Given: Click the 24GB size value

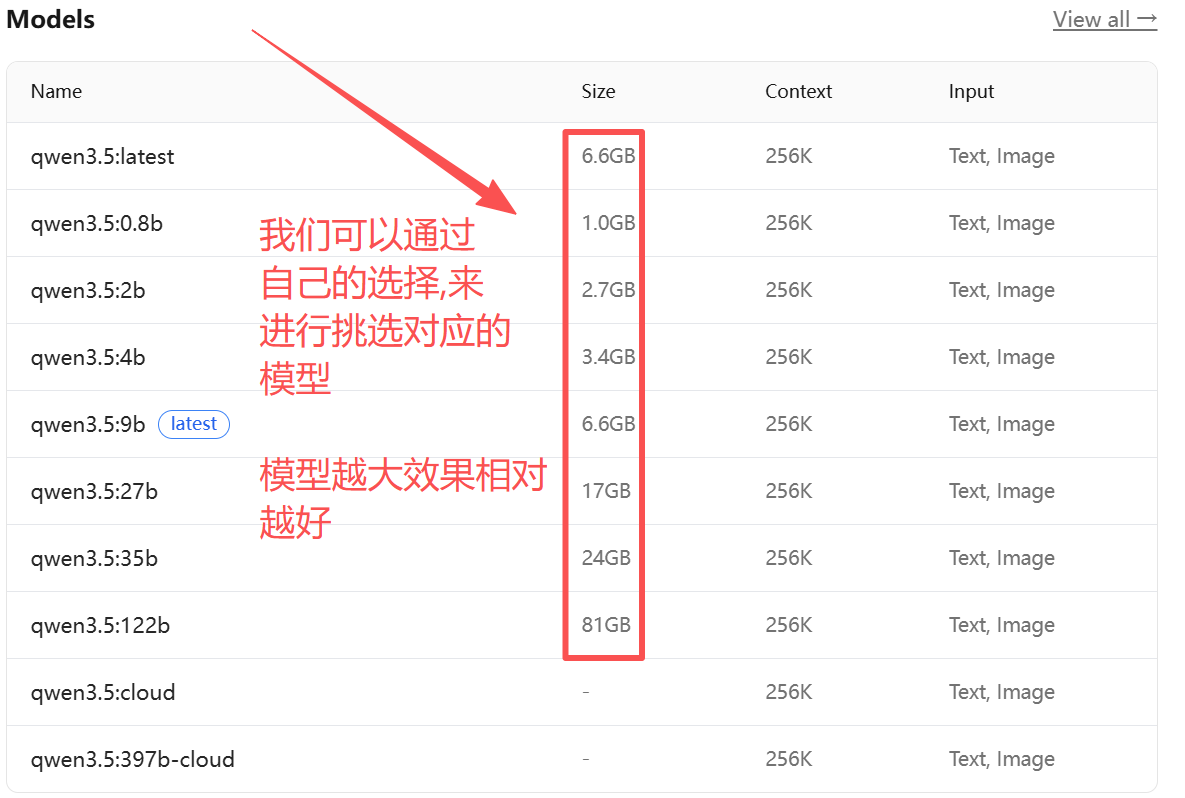Looking at the screenshot, I should pyautogui.click(x=606, y=558).
